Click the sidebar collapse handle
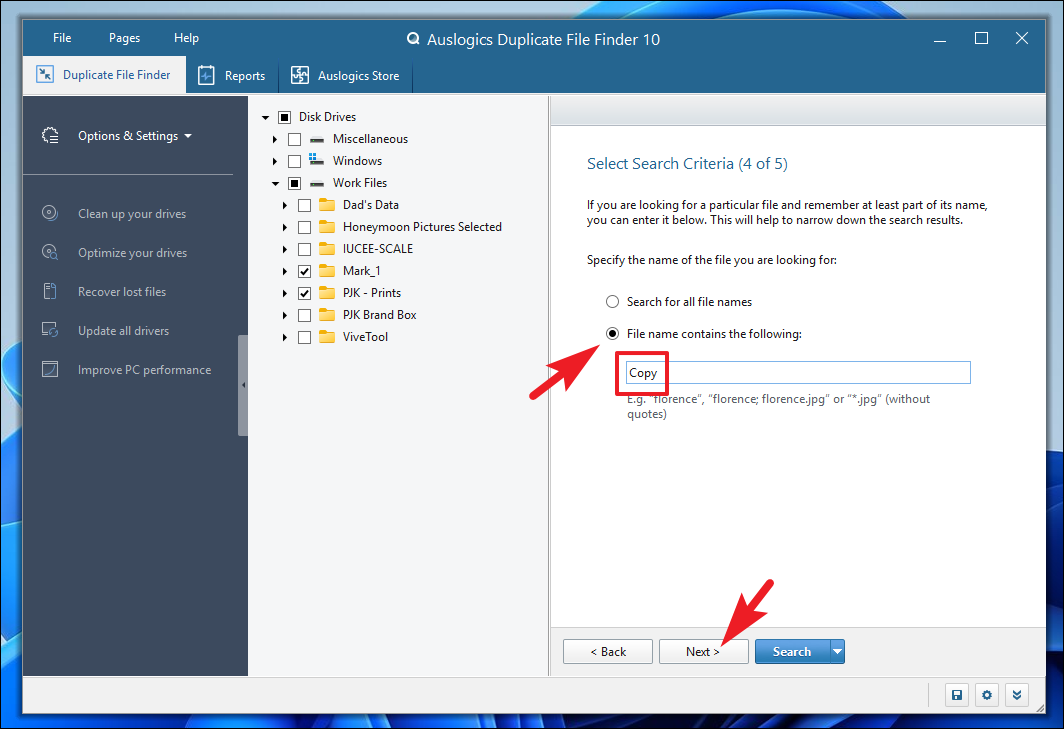1064x729 pixels. [x=243, y=385]
